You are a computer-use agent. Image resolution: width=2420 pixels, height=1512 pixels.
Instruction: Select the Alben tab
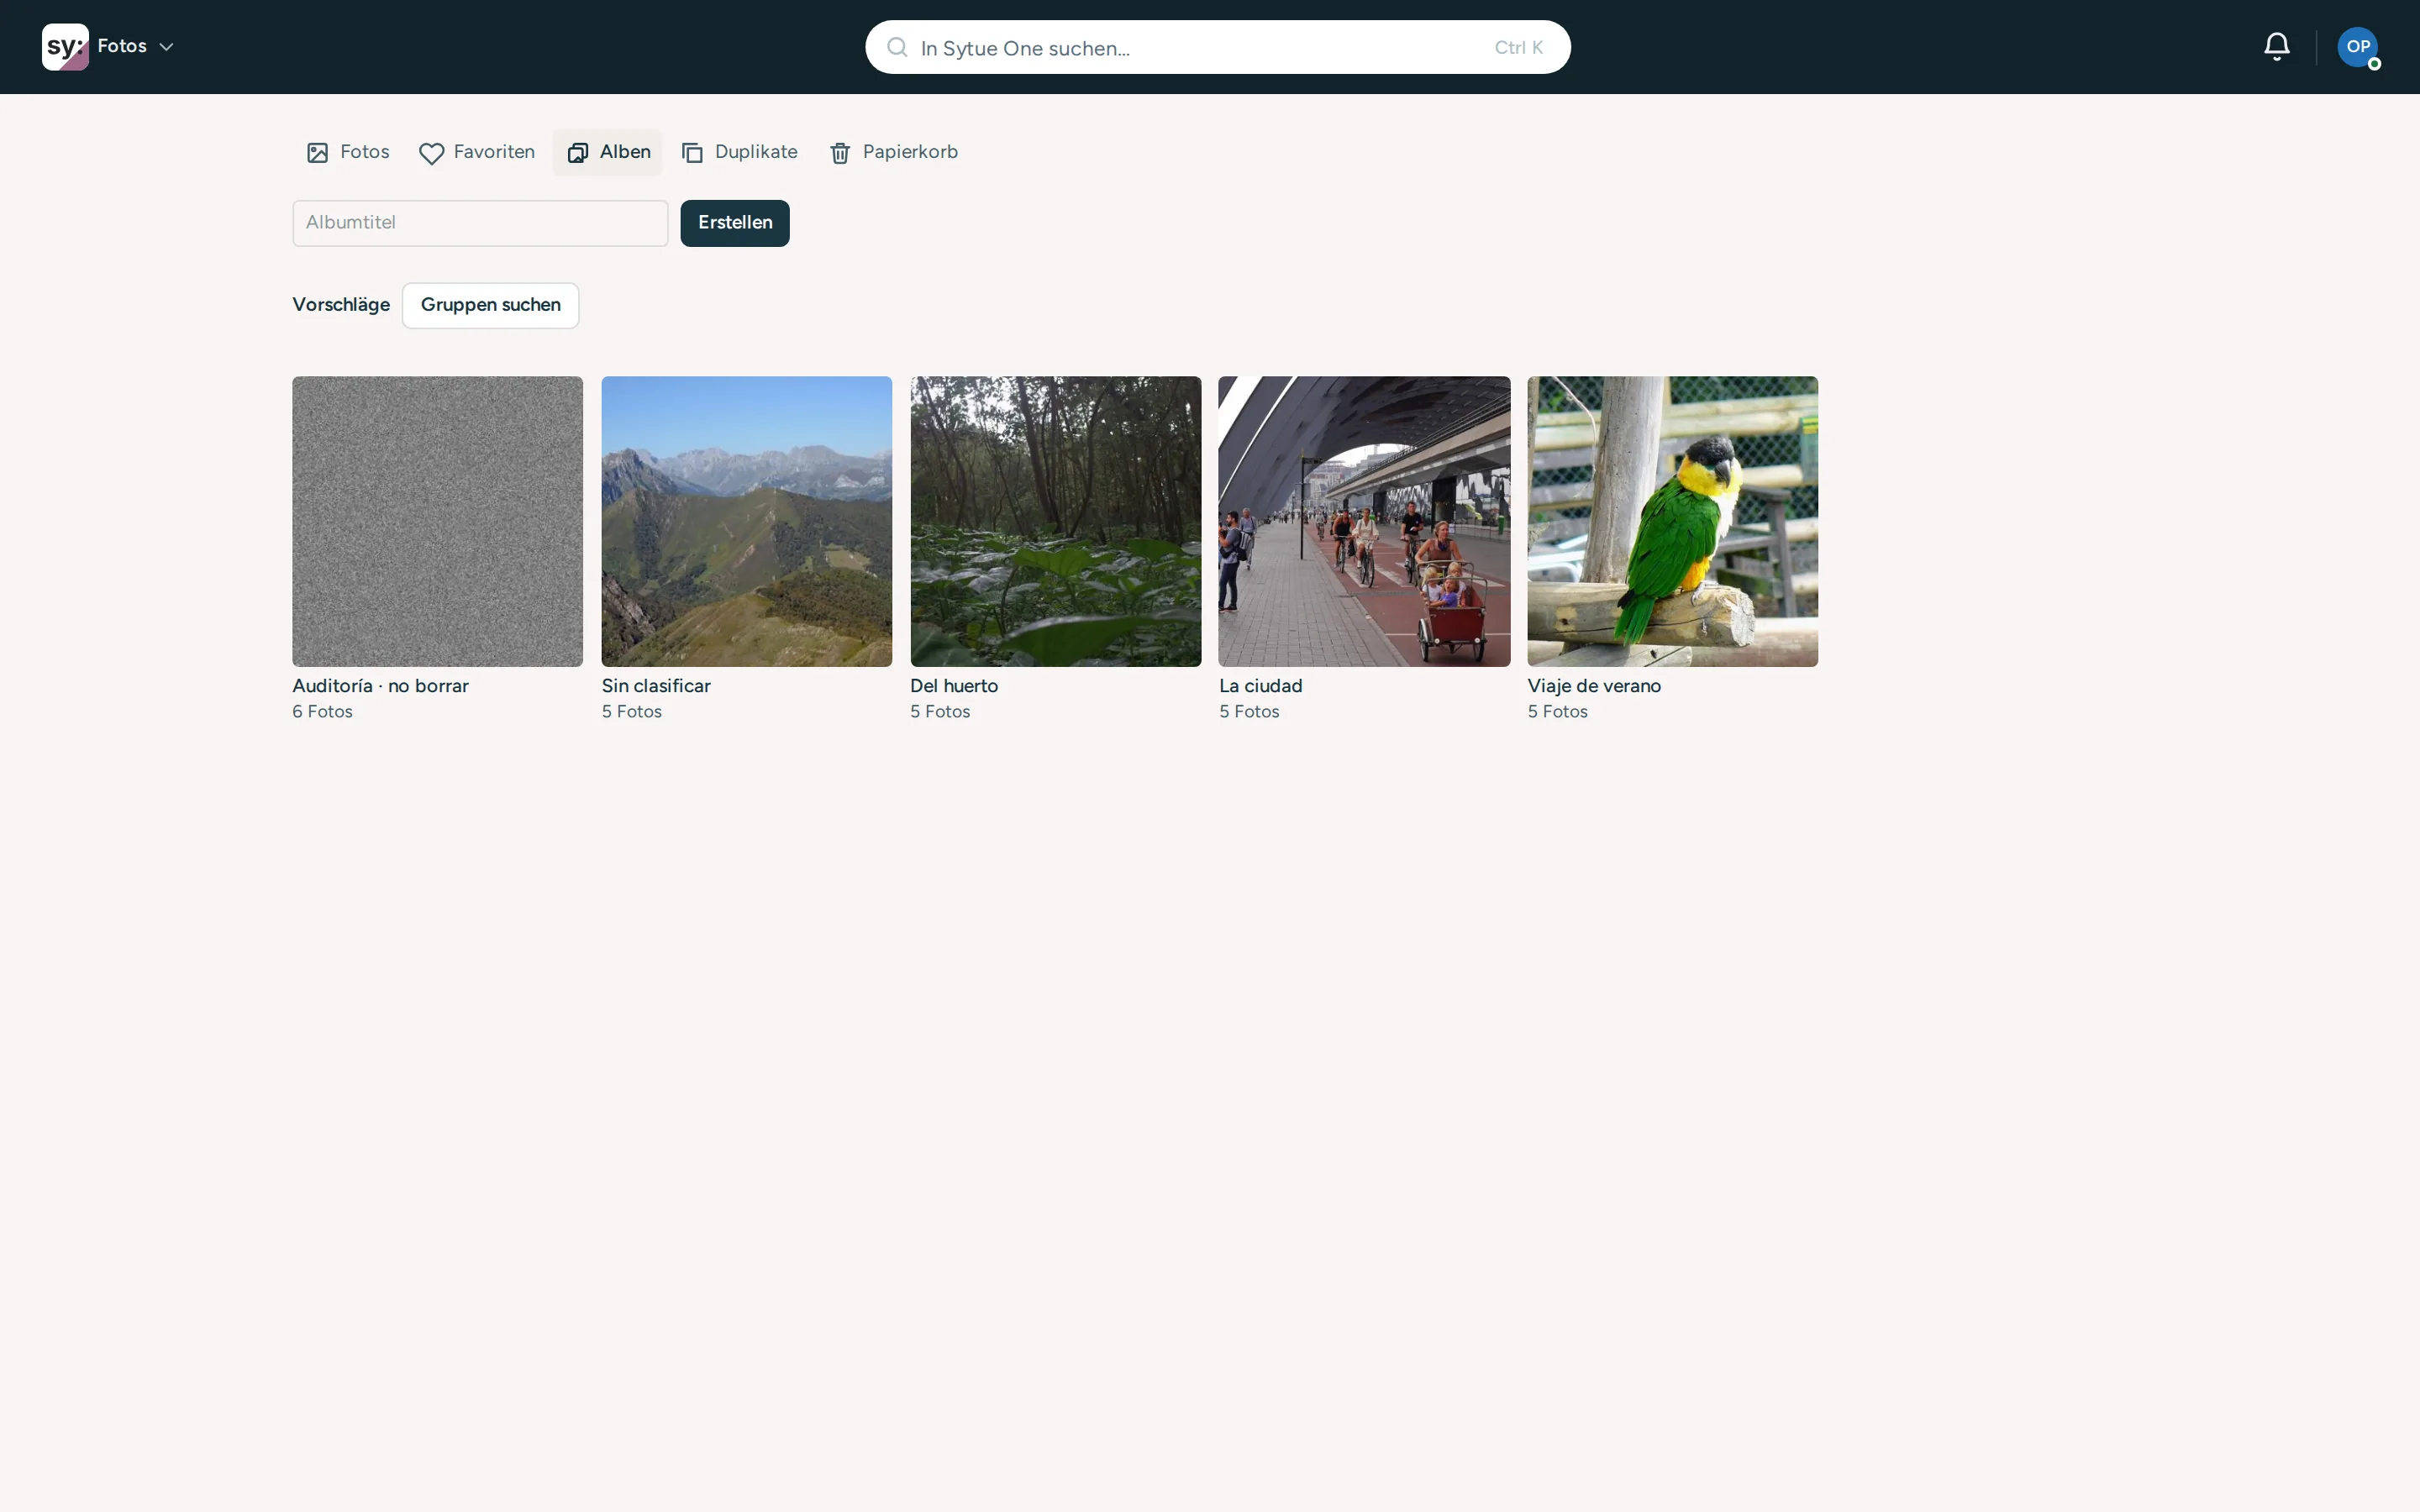coord(608,152)
